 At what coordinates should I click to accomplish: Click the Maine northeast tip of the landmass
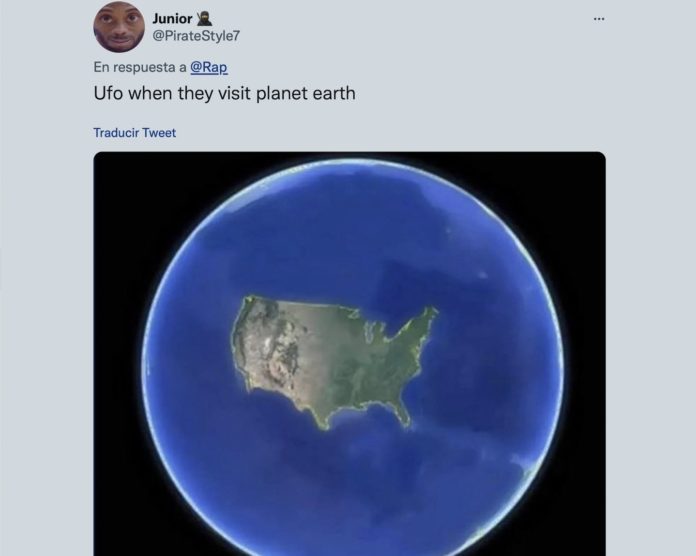(430, 312)
